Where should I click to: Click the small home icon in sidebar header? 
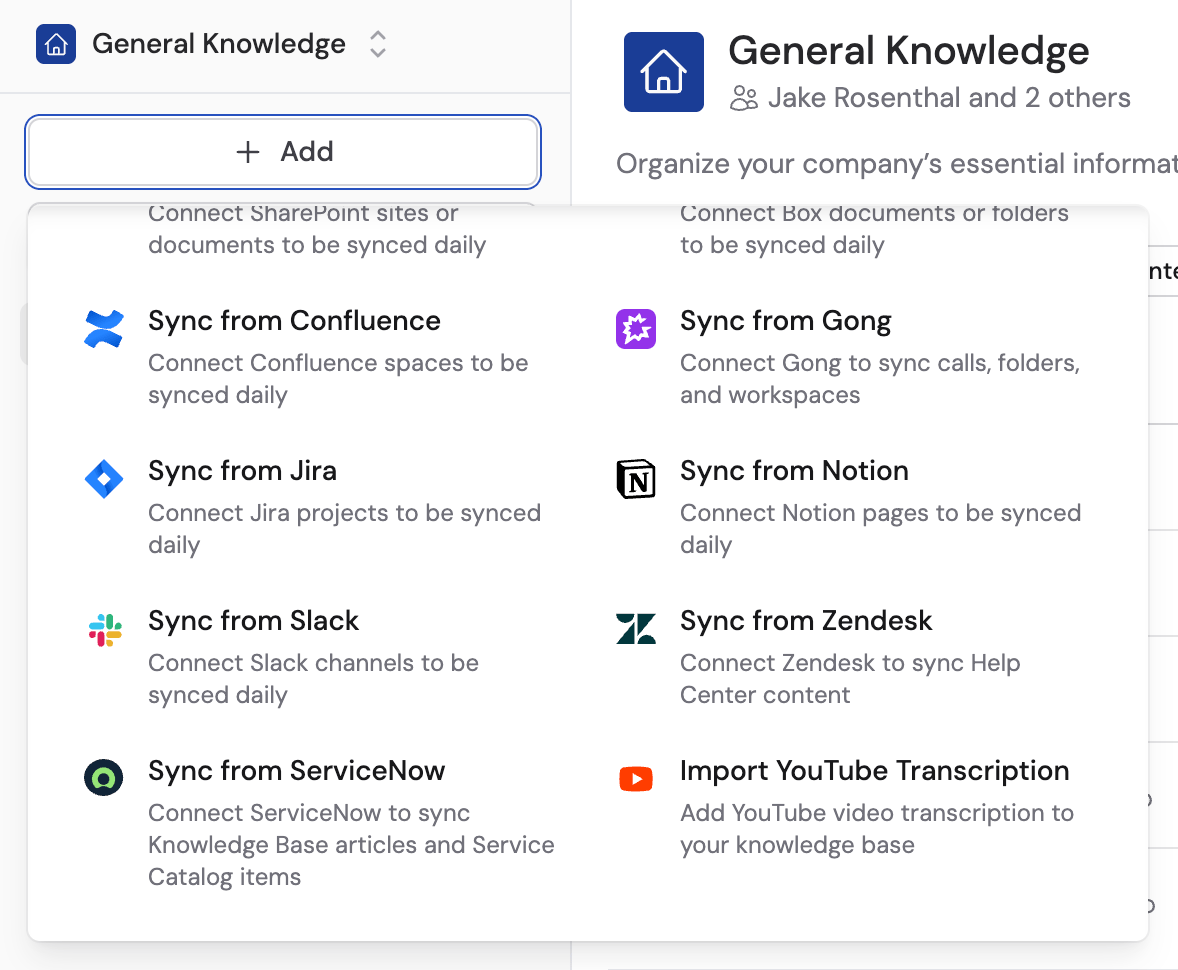(56, 44)
